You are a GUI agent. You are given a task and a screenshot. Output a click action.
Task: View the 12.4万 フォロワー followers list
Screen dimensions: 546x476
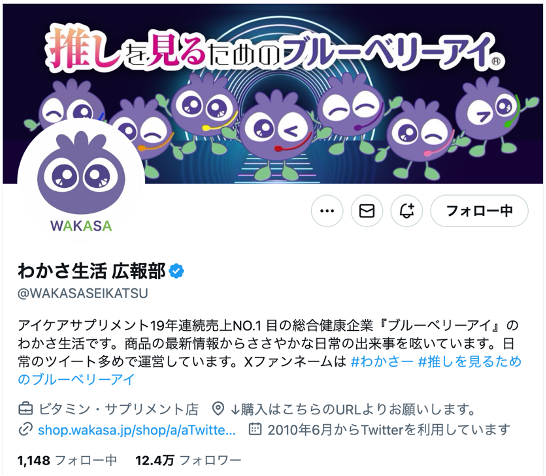pyautogui.click(x=188, y=461)
